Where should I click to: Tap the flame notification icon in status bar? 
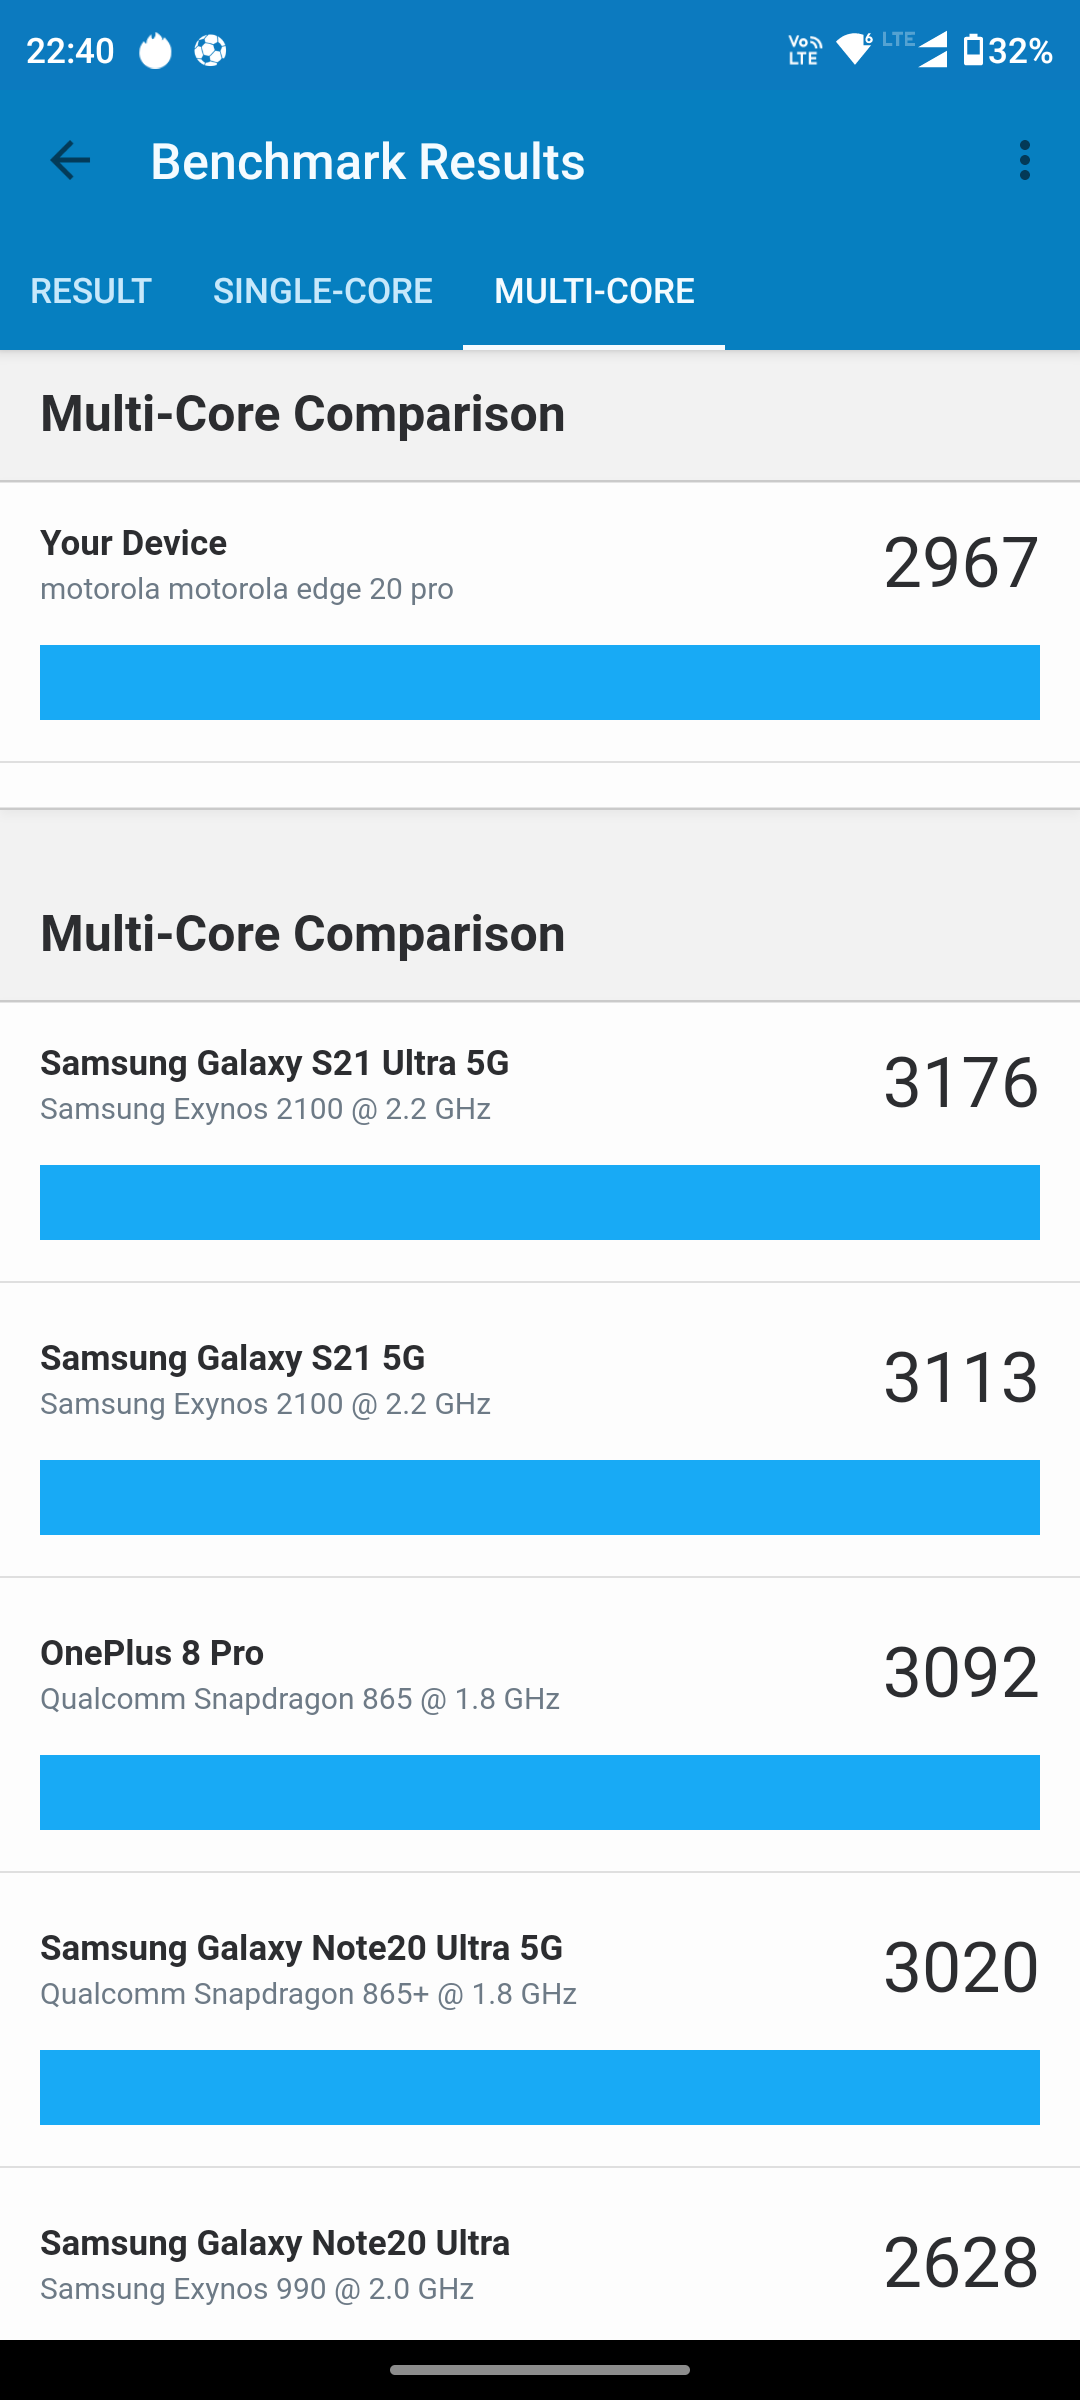point(155,50)
